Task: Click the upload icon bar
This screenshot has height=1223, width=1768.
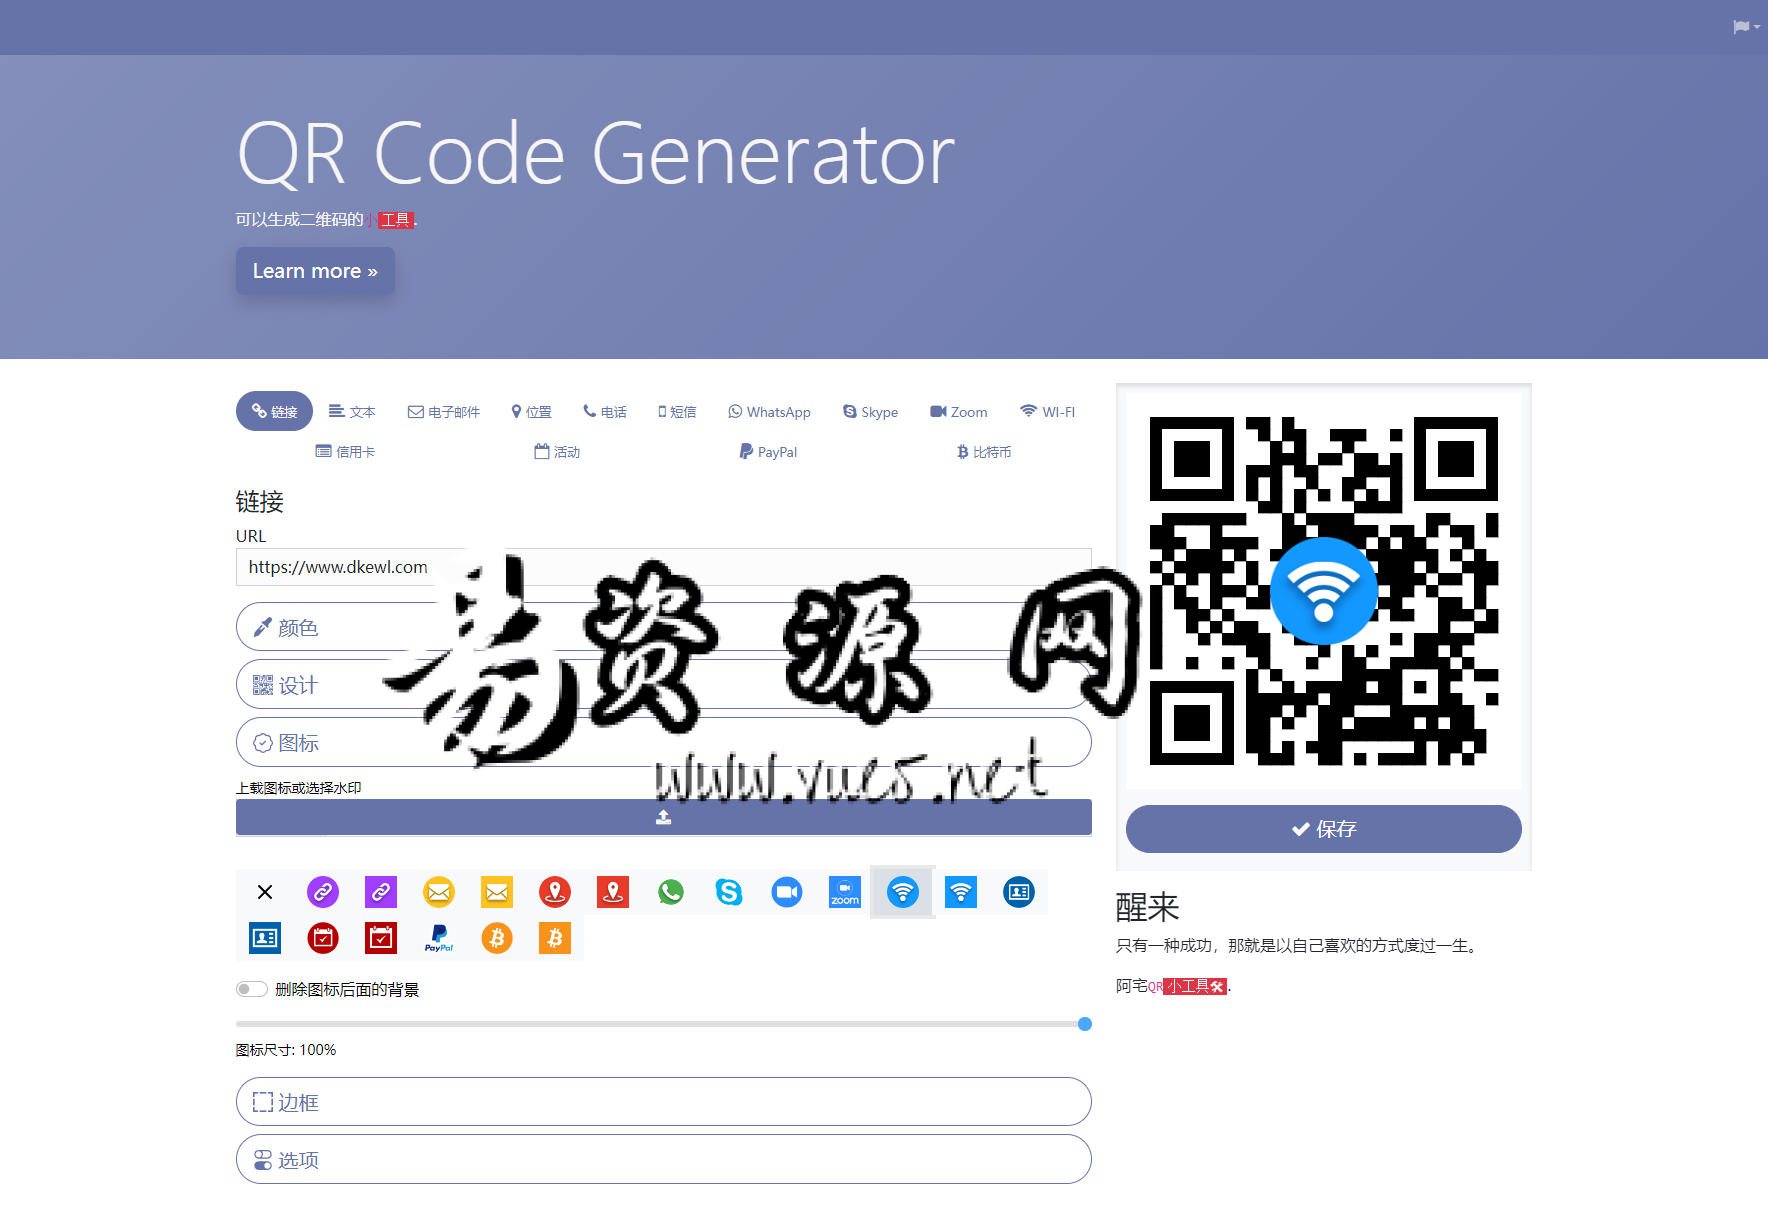Action: (664, 817)
